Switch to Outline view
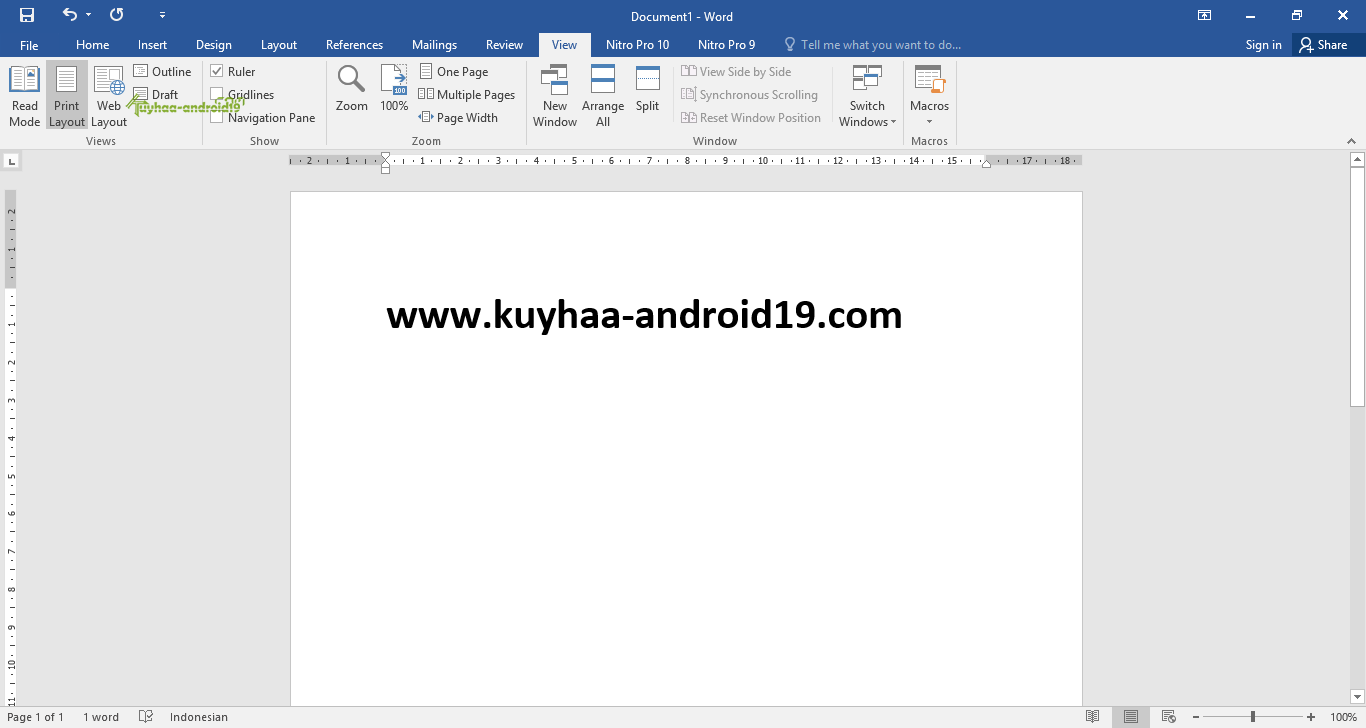 coord(163,72)
